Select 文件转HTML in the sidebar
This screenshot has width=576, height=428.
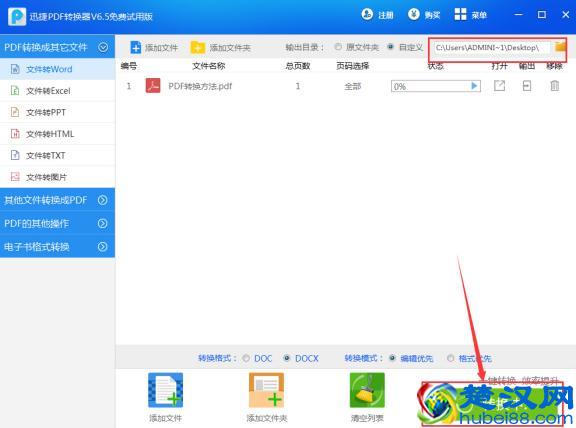click(x=57, y=134)
